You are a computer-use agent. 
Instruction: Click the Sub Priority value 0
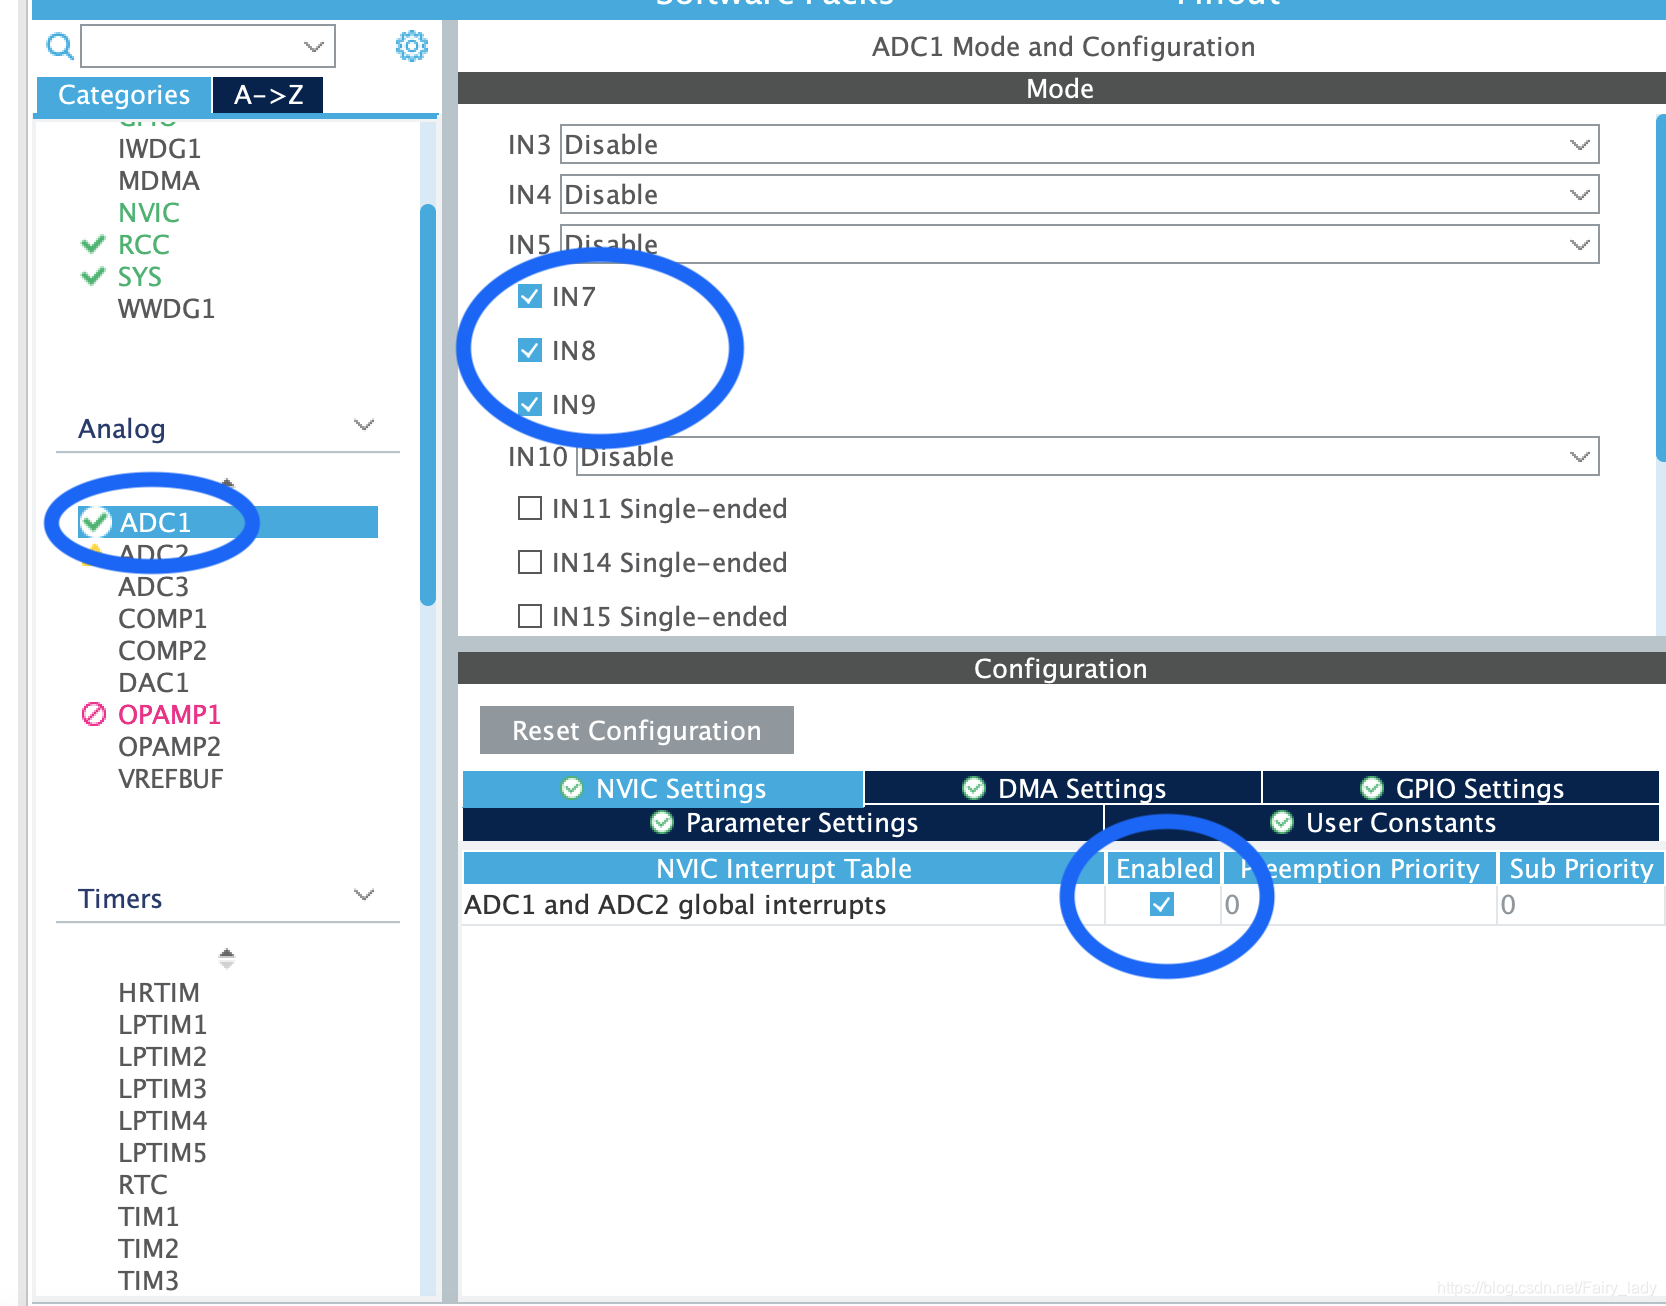[1508, 904]
